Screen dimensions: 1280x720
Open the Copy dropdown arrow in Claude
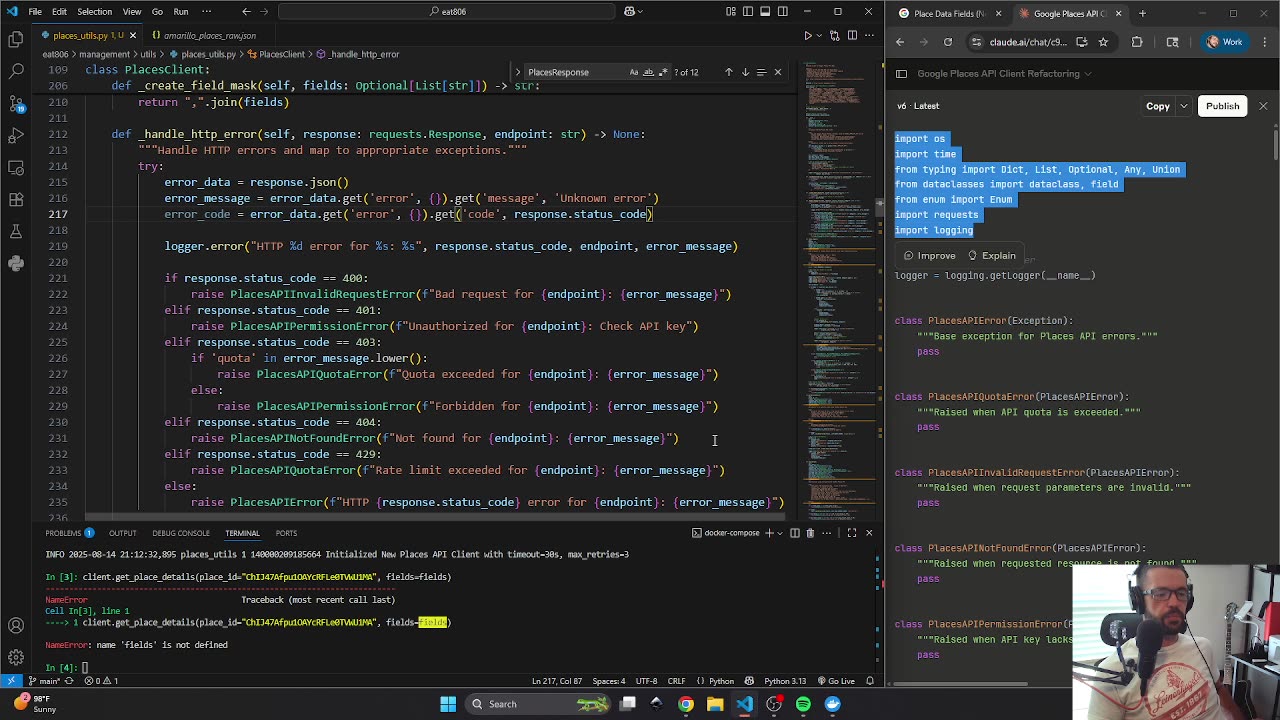(x=1183, y=106)
